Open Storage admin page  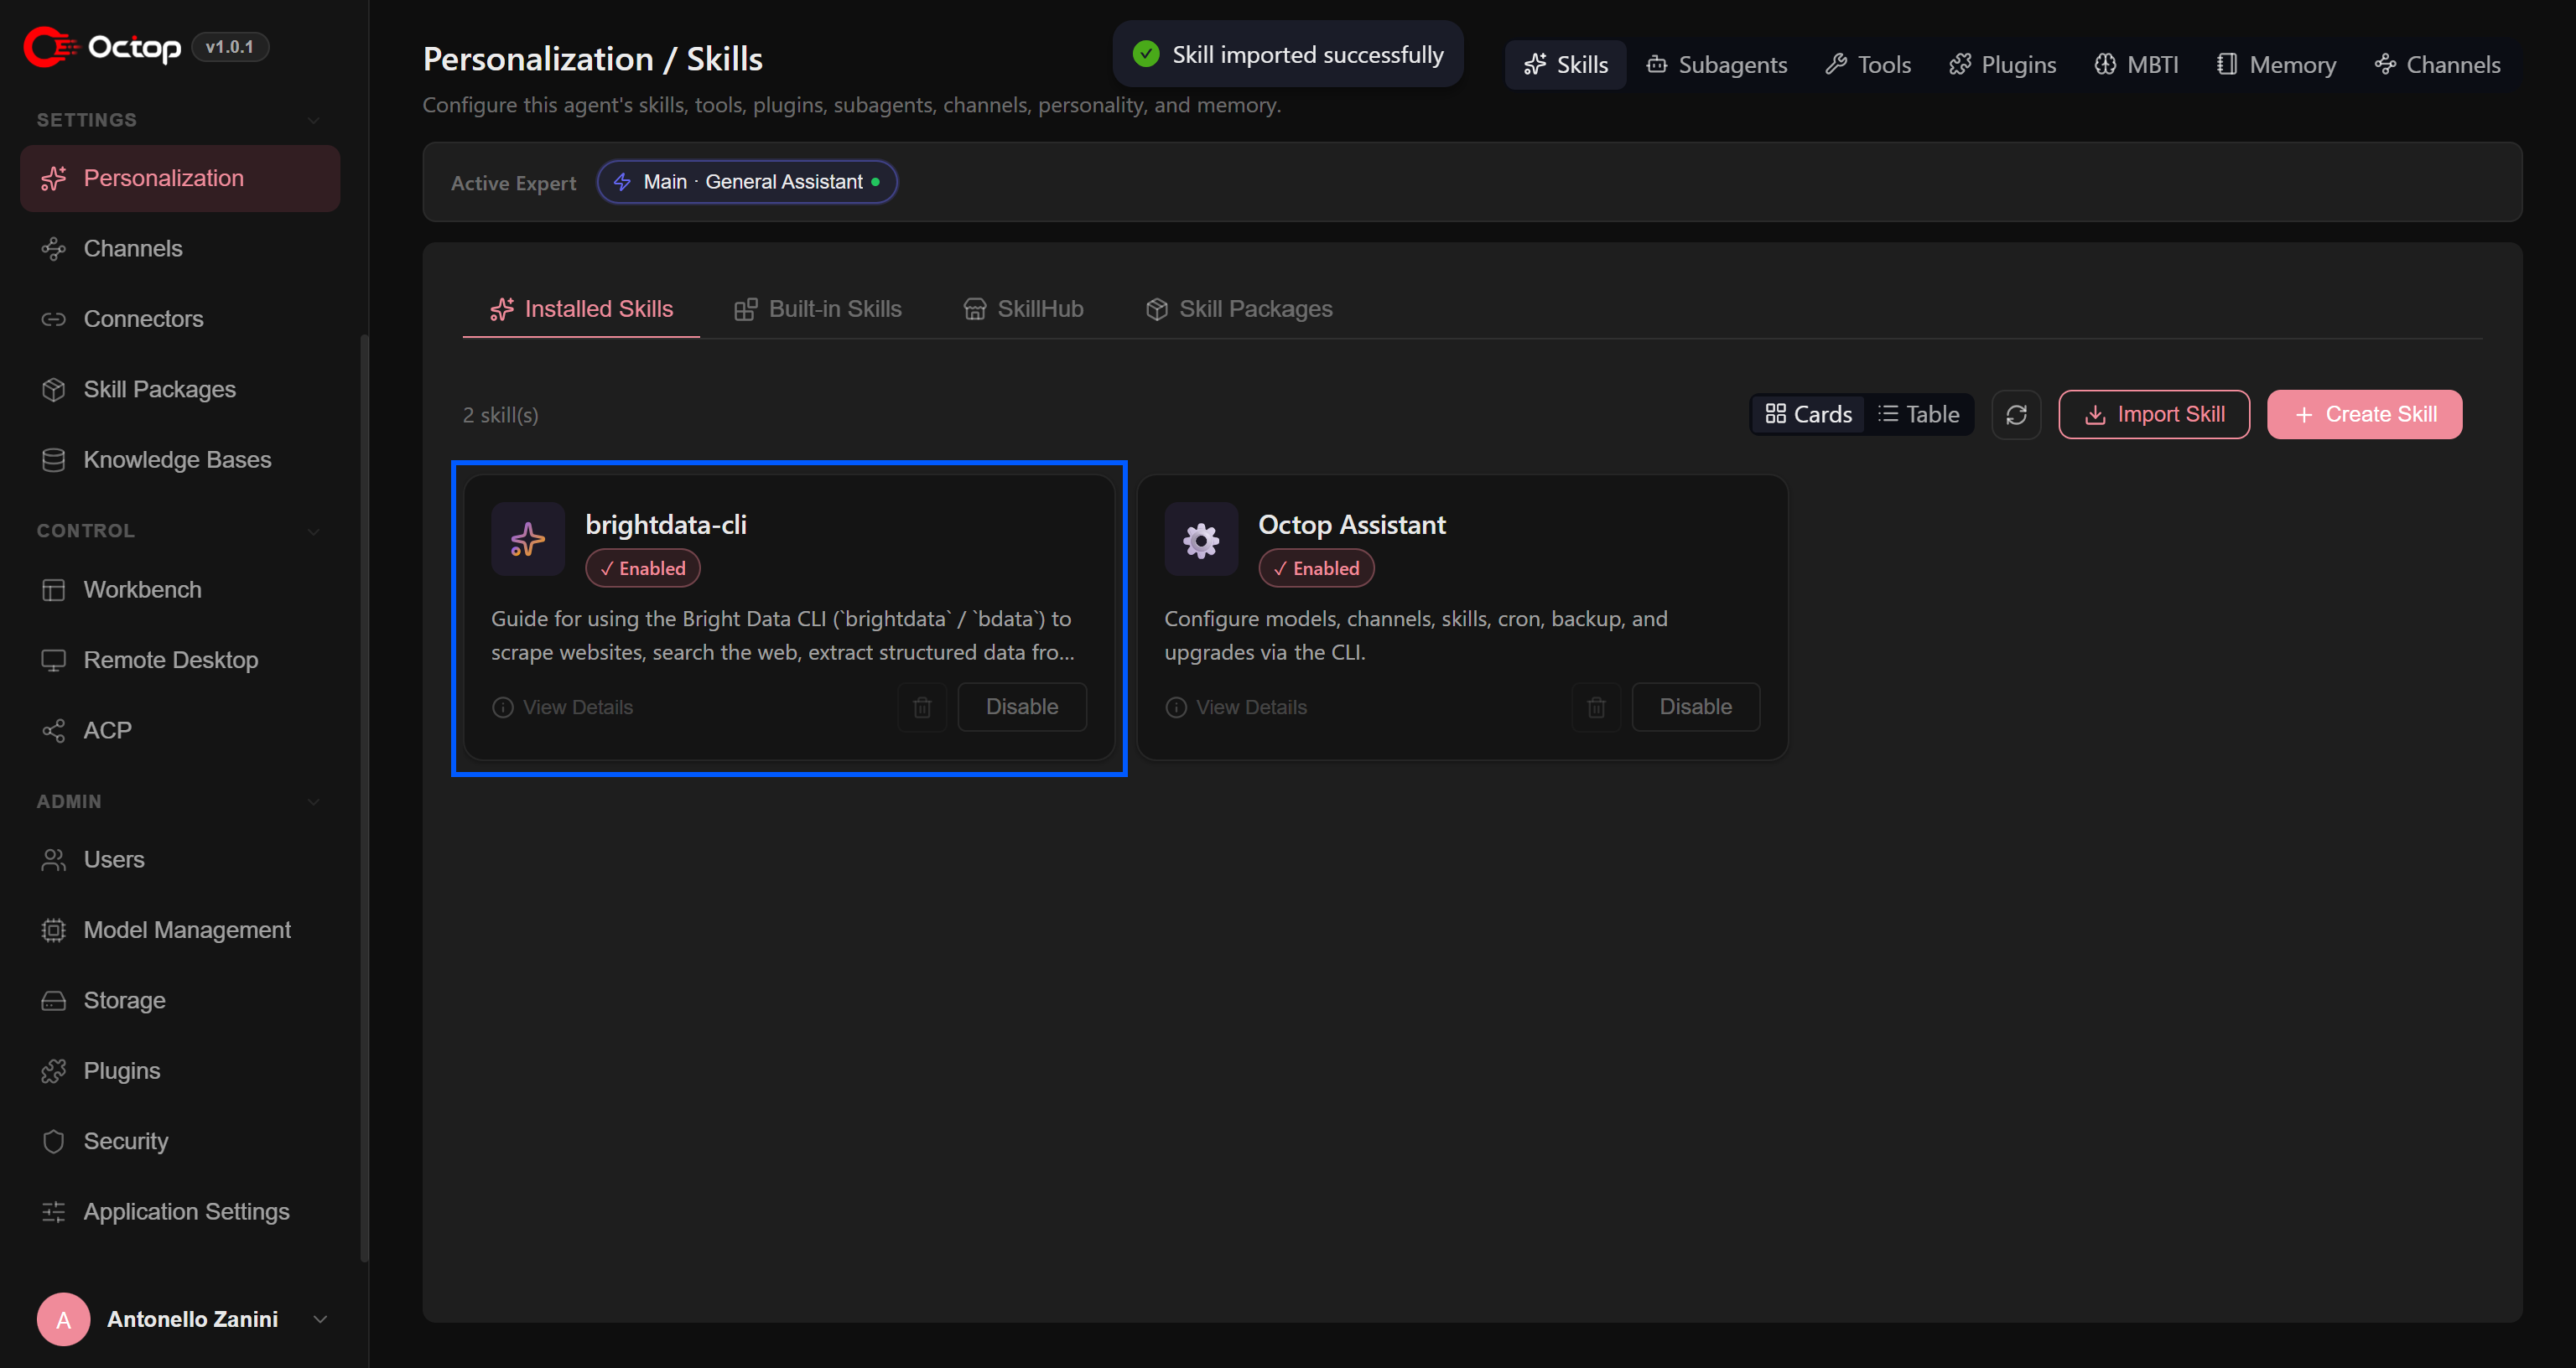click(x=180, y=1000)
